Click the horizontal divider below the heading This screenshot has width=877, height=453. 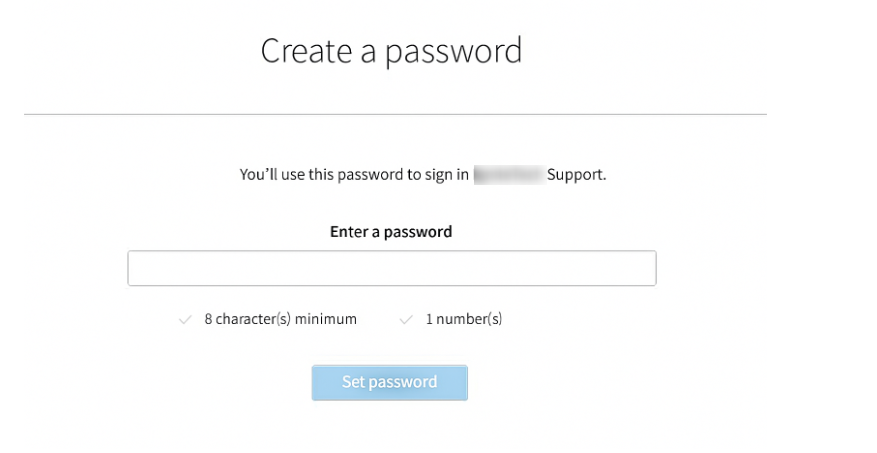(x=395, y=114)
